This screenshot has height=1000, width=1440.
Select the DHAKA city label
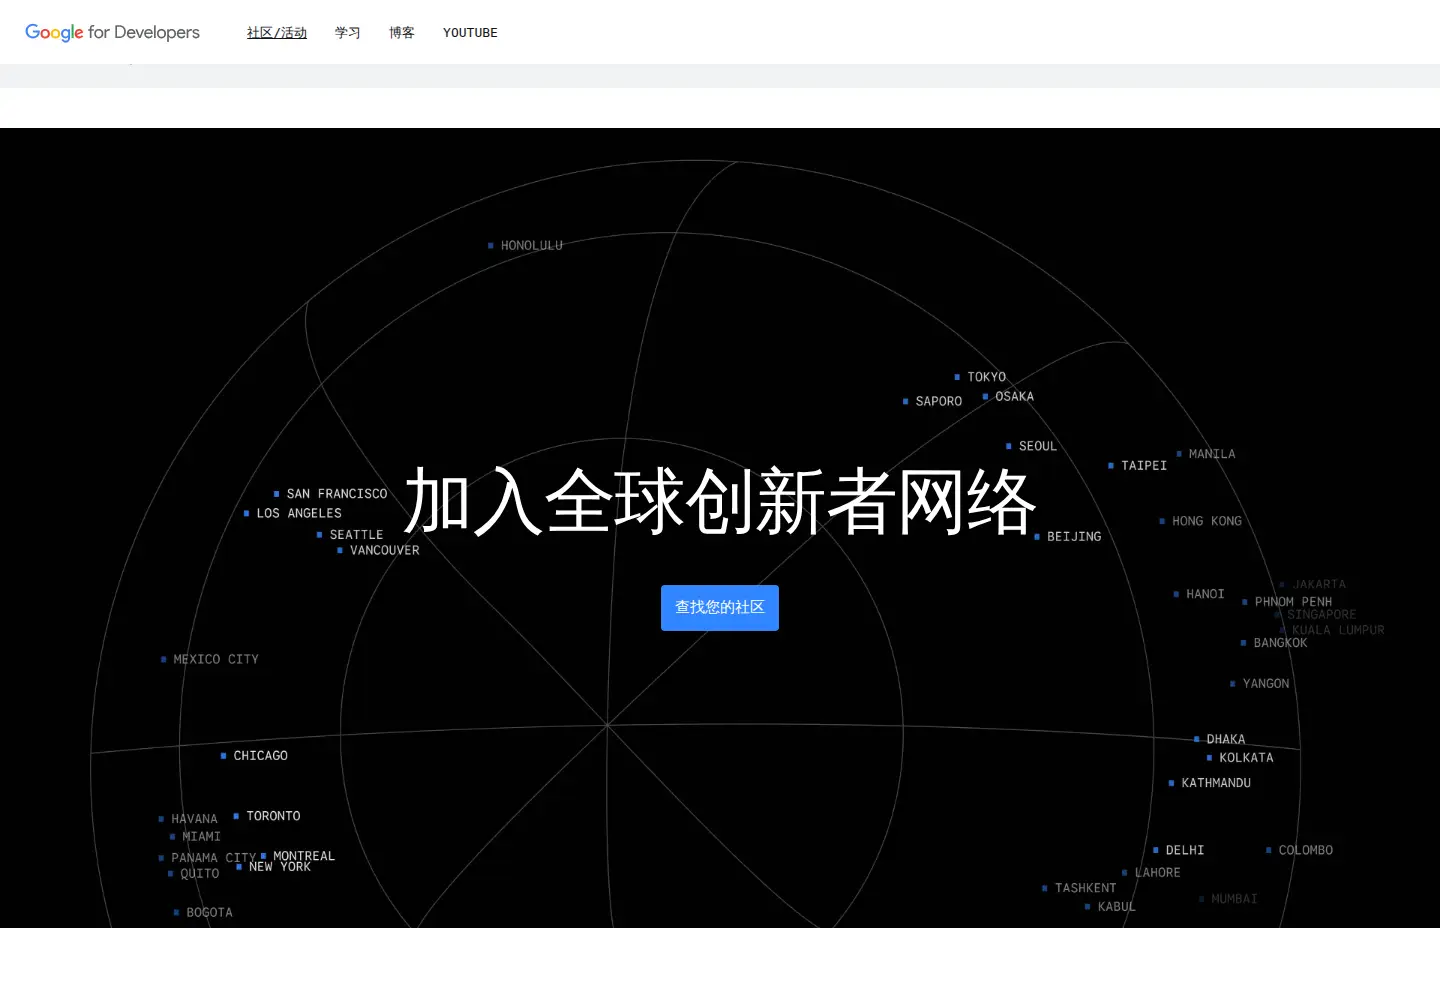(1226, 740)
